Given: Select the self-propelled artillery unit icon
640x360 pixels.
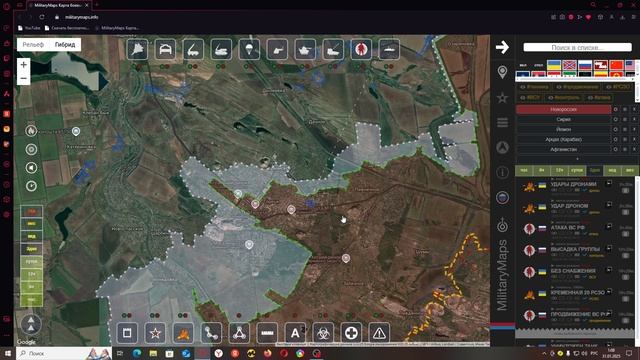Looking at the screenshot, I should pos(221,49).
